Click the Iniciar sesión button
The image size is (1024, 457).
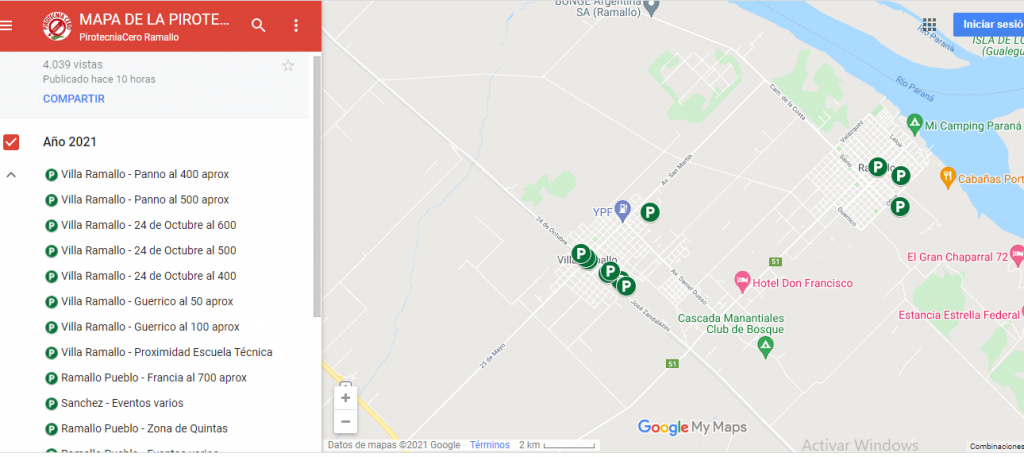(989, 24)
